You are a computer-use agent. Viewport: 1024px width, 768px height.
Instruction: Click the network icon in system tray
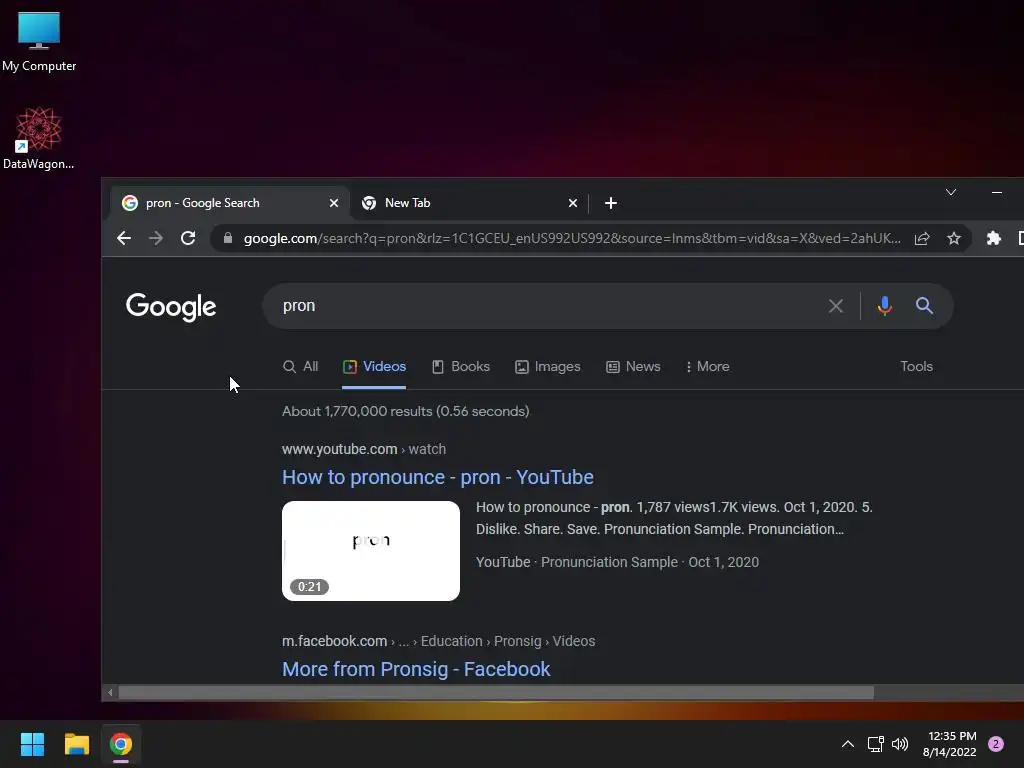tap(875, 744)
